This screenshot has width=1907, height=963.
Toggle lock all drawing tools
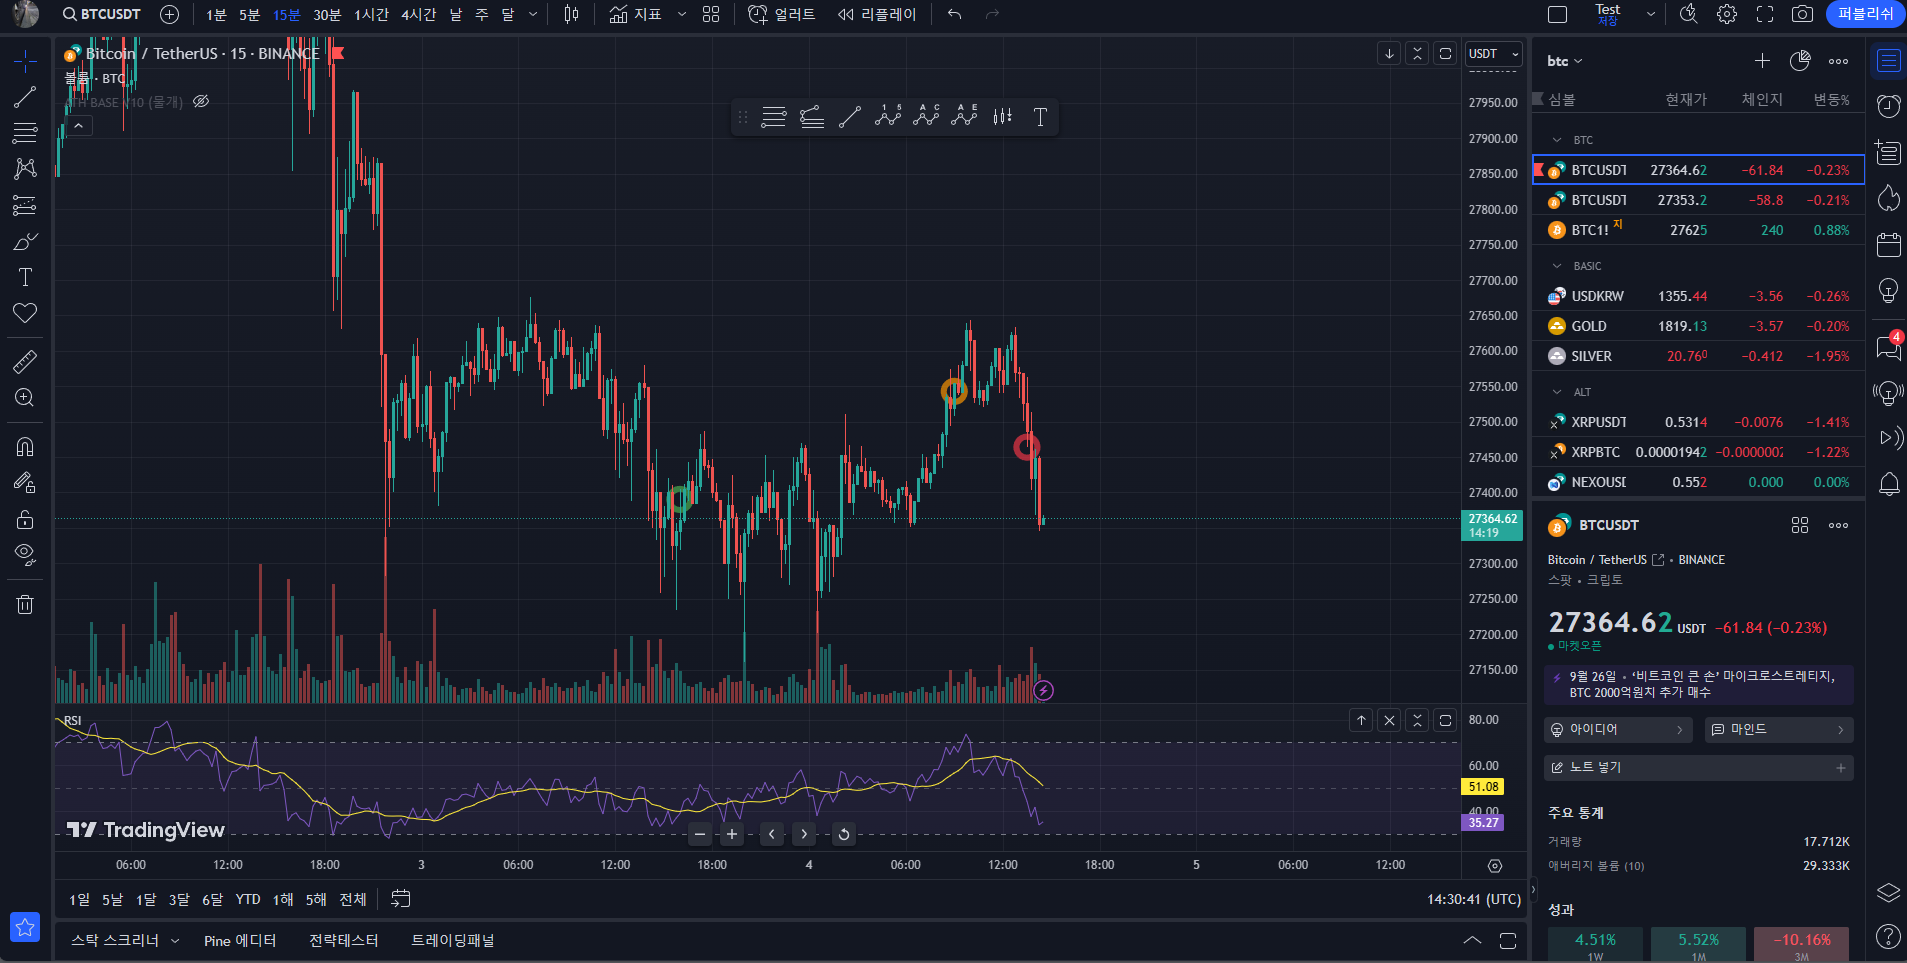point(25,519)
